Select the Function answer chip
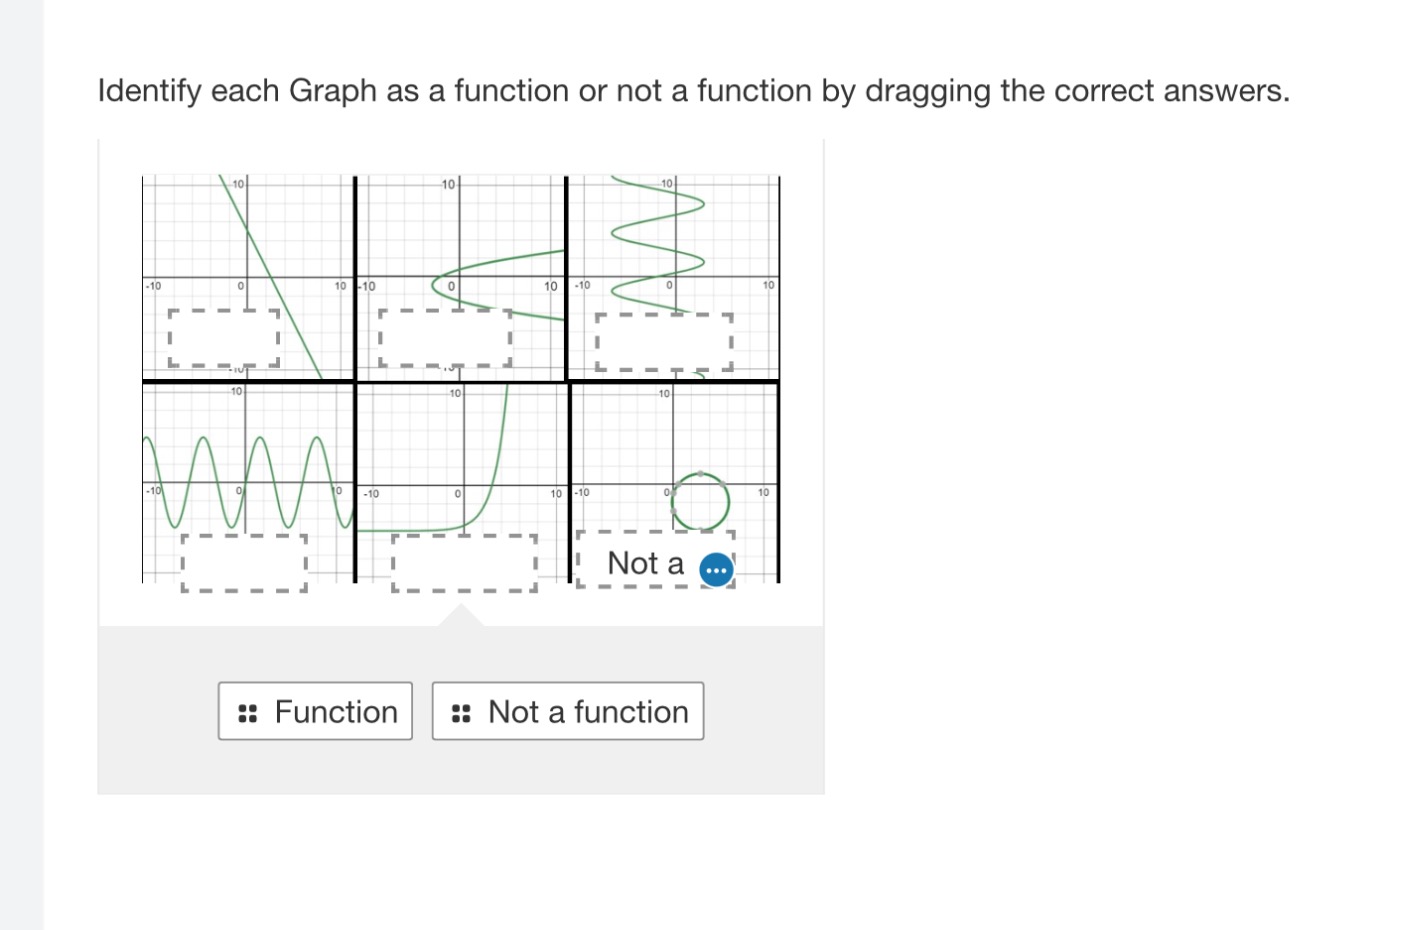Image resolution: width=1410 pixels, height=930 pixels. [x=315, y=711]
